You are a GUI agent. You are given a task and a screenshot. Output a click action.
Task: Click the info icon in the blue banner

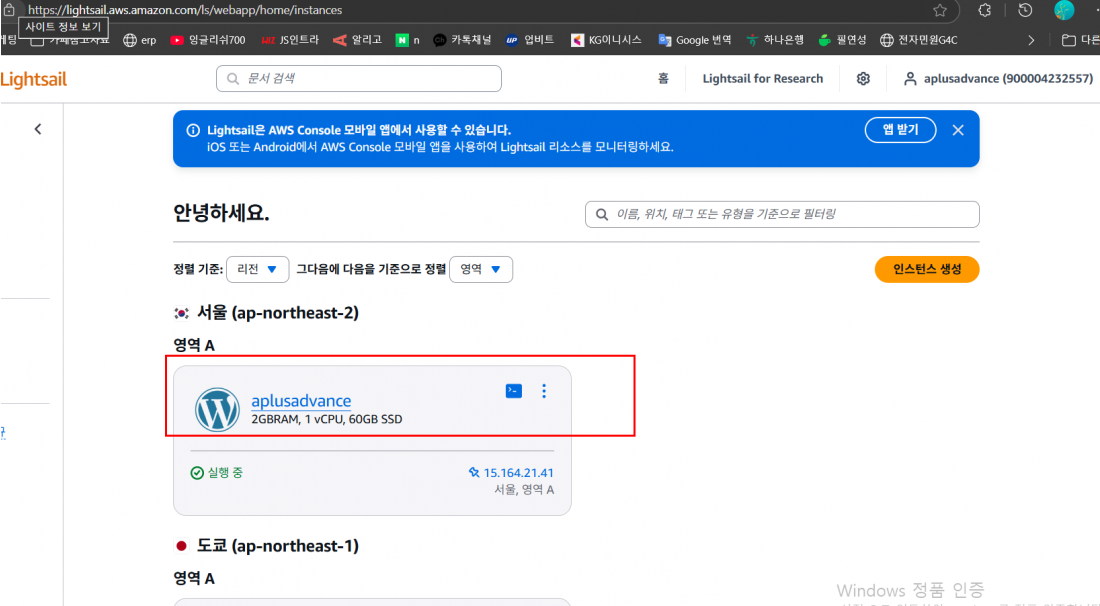193,130
